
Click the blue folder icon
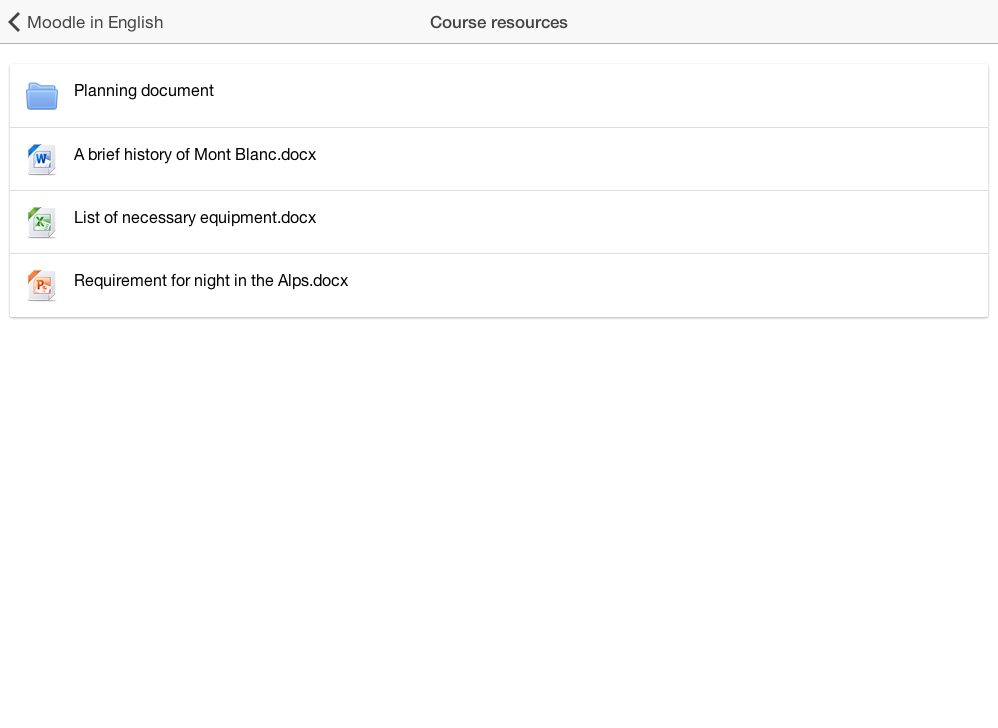tap(42, 96)
